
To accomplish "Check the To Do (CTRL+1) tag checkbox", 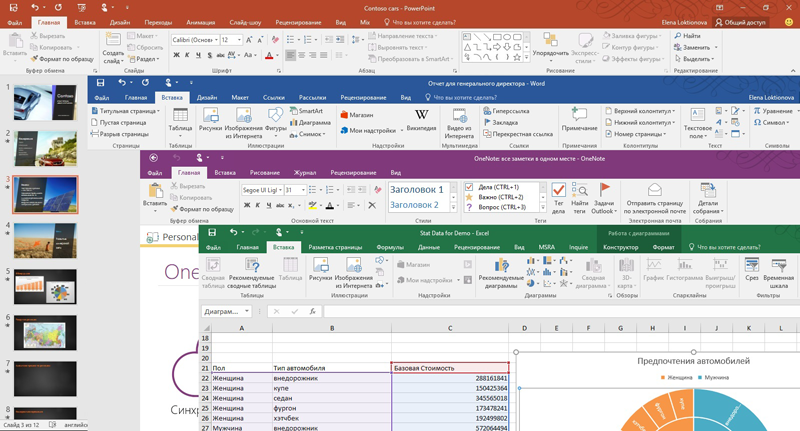I will click(469, 187).
